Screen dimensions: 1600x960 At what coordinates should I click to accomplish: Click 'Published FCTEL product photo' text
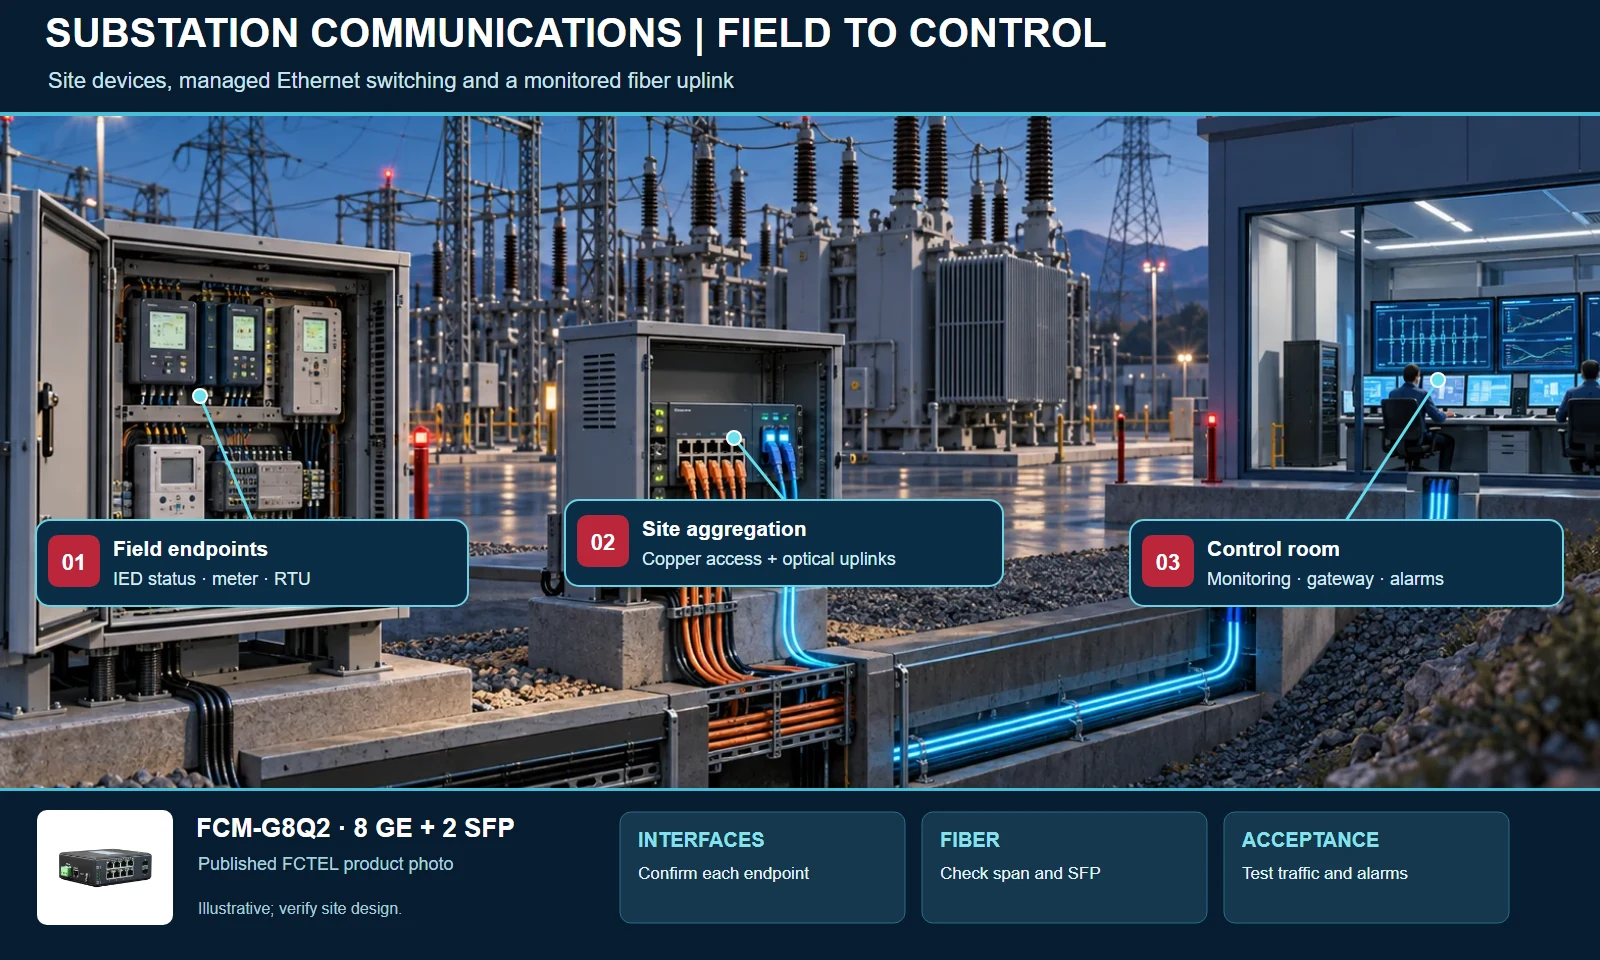[325, 864]
